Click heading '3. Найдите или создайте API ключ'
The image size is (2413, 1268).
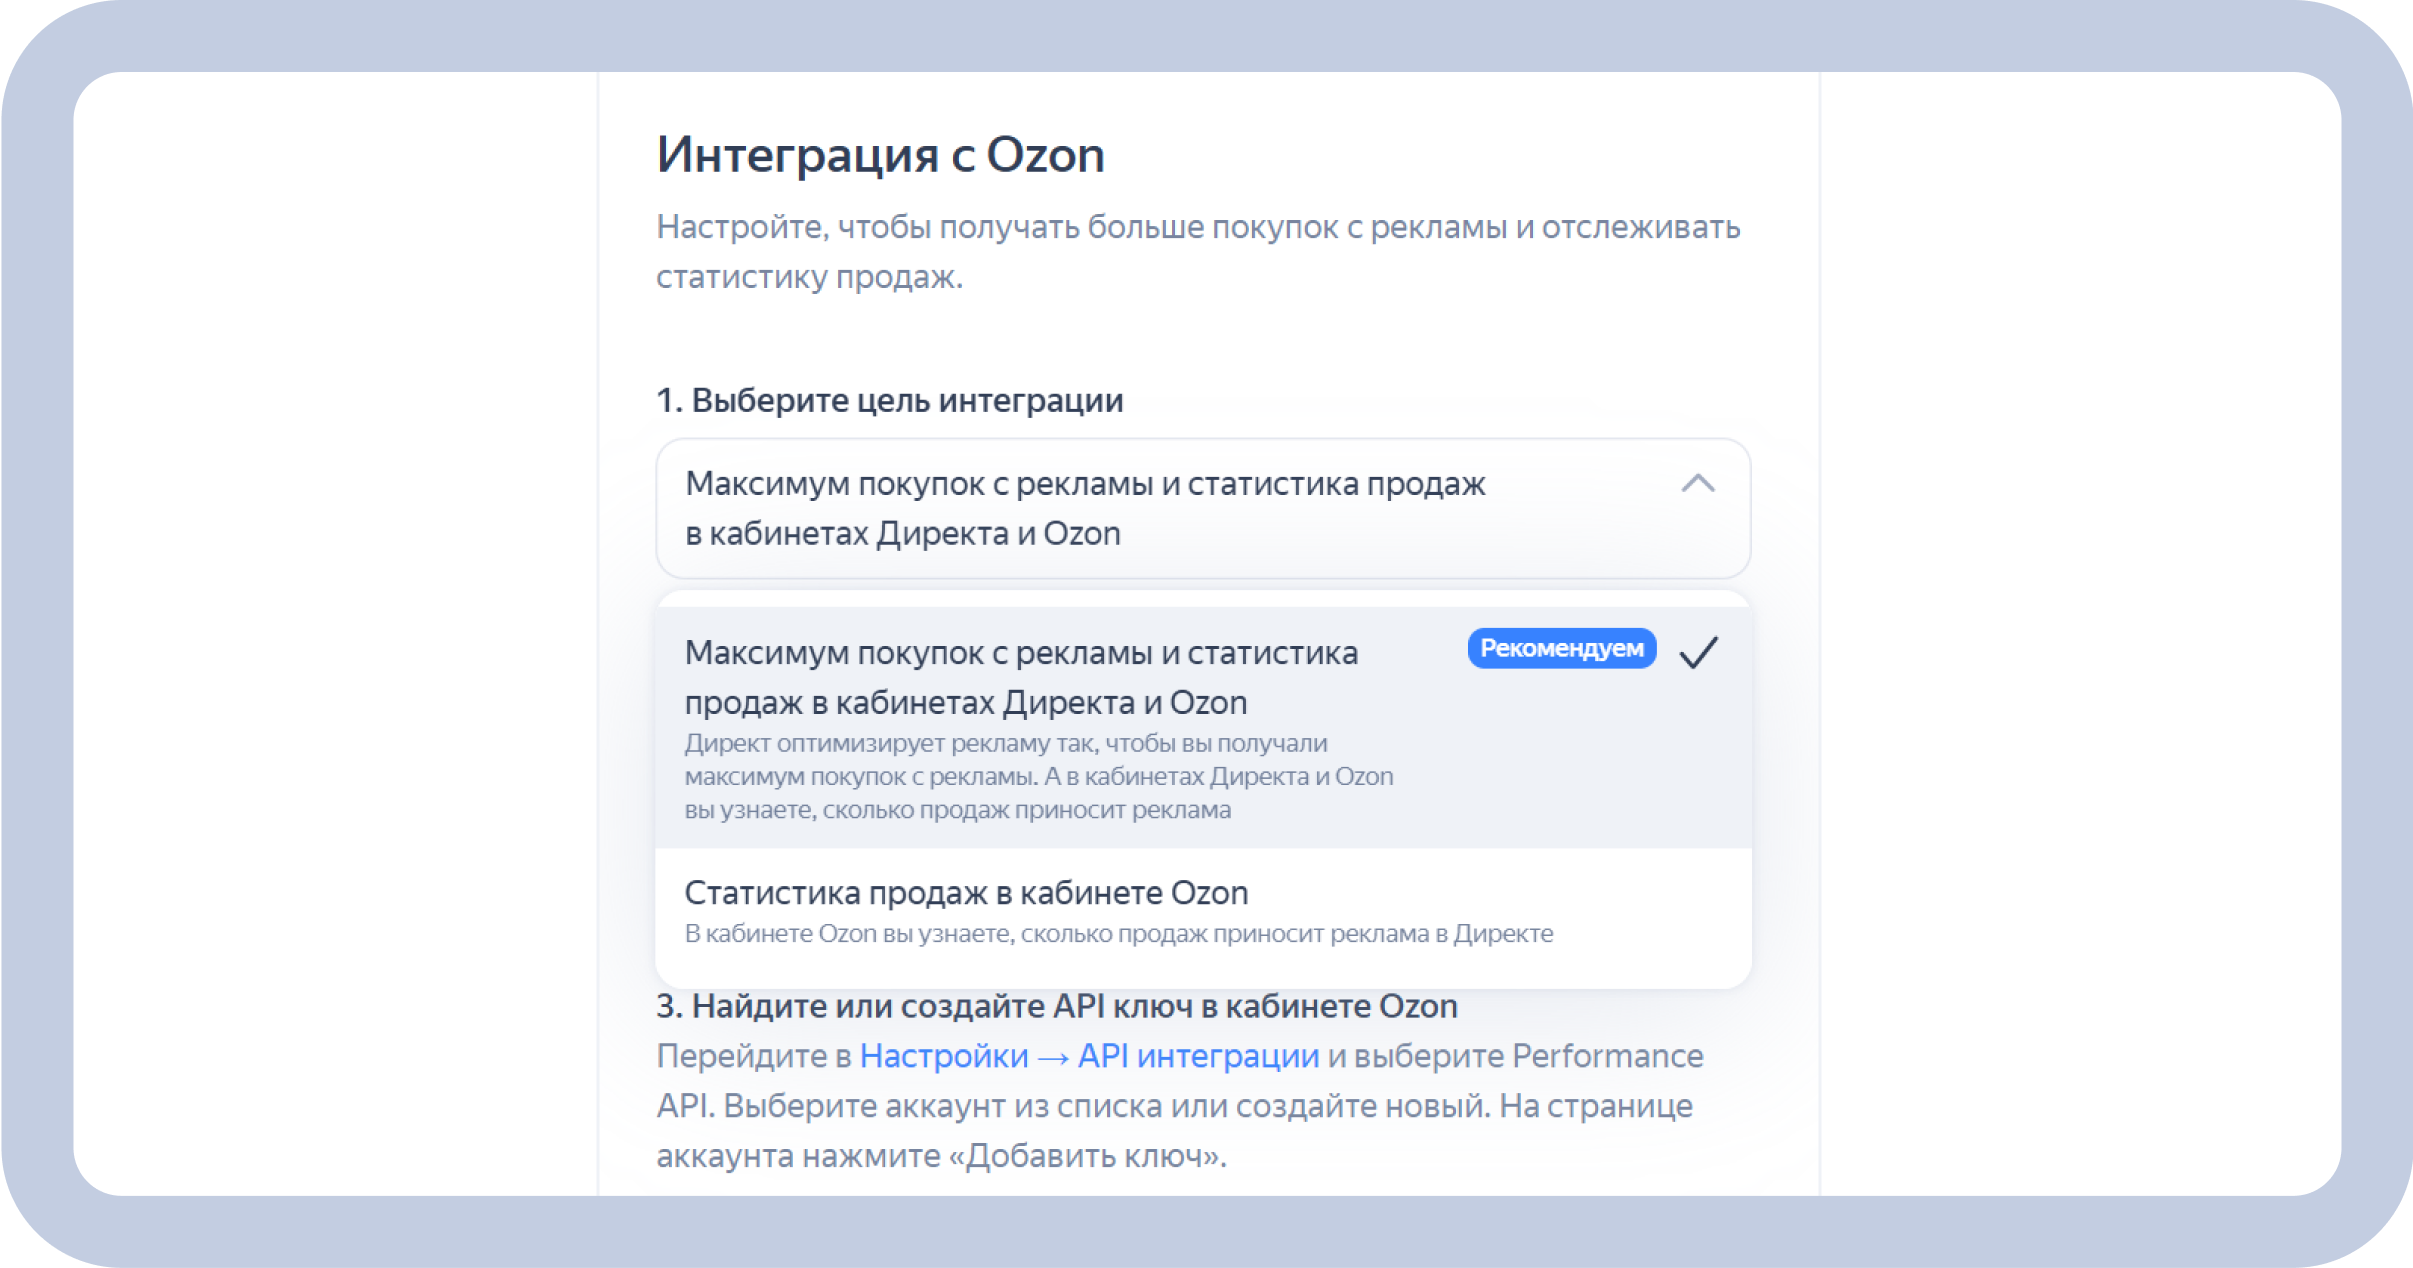[x=1056, y=1006]
